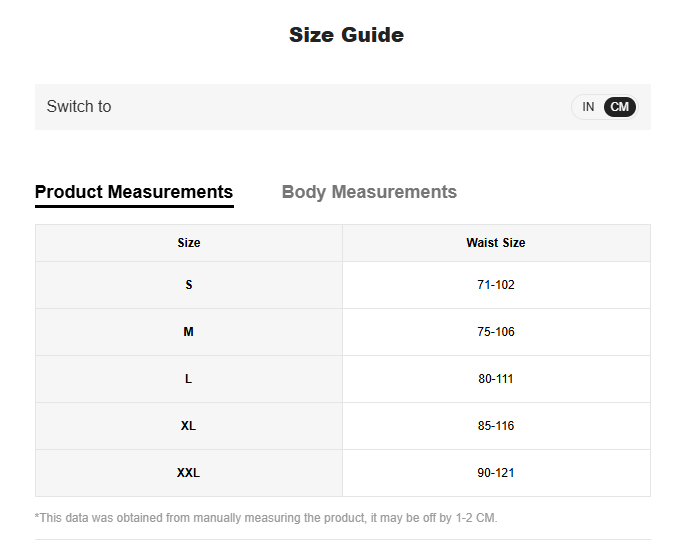Select the XL size row label

(x=188, y=426)
